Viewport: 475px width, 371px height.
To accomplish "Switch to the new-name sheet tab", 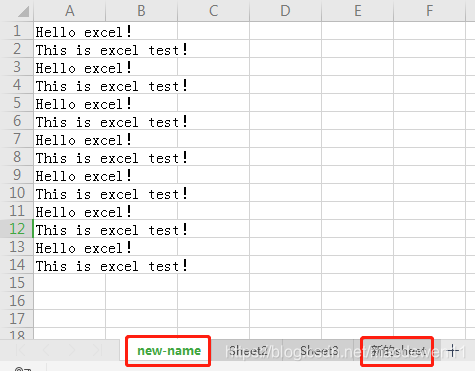I will coord(169,351).
